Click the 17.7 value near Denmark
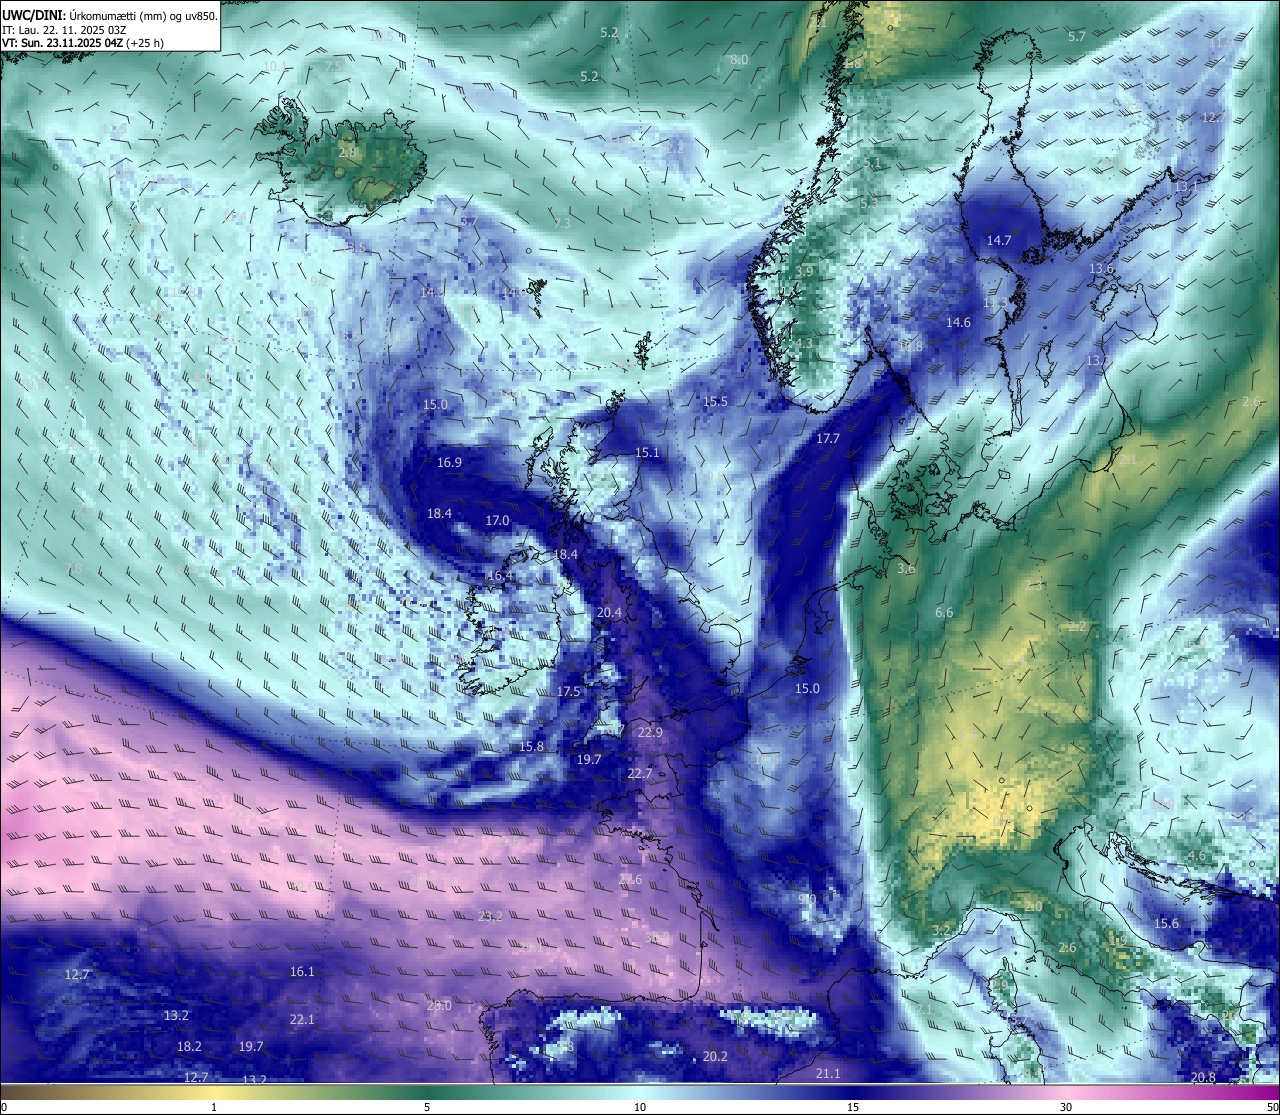The height and width of the screenshot is (1115, 1280). click(828, 438)
